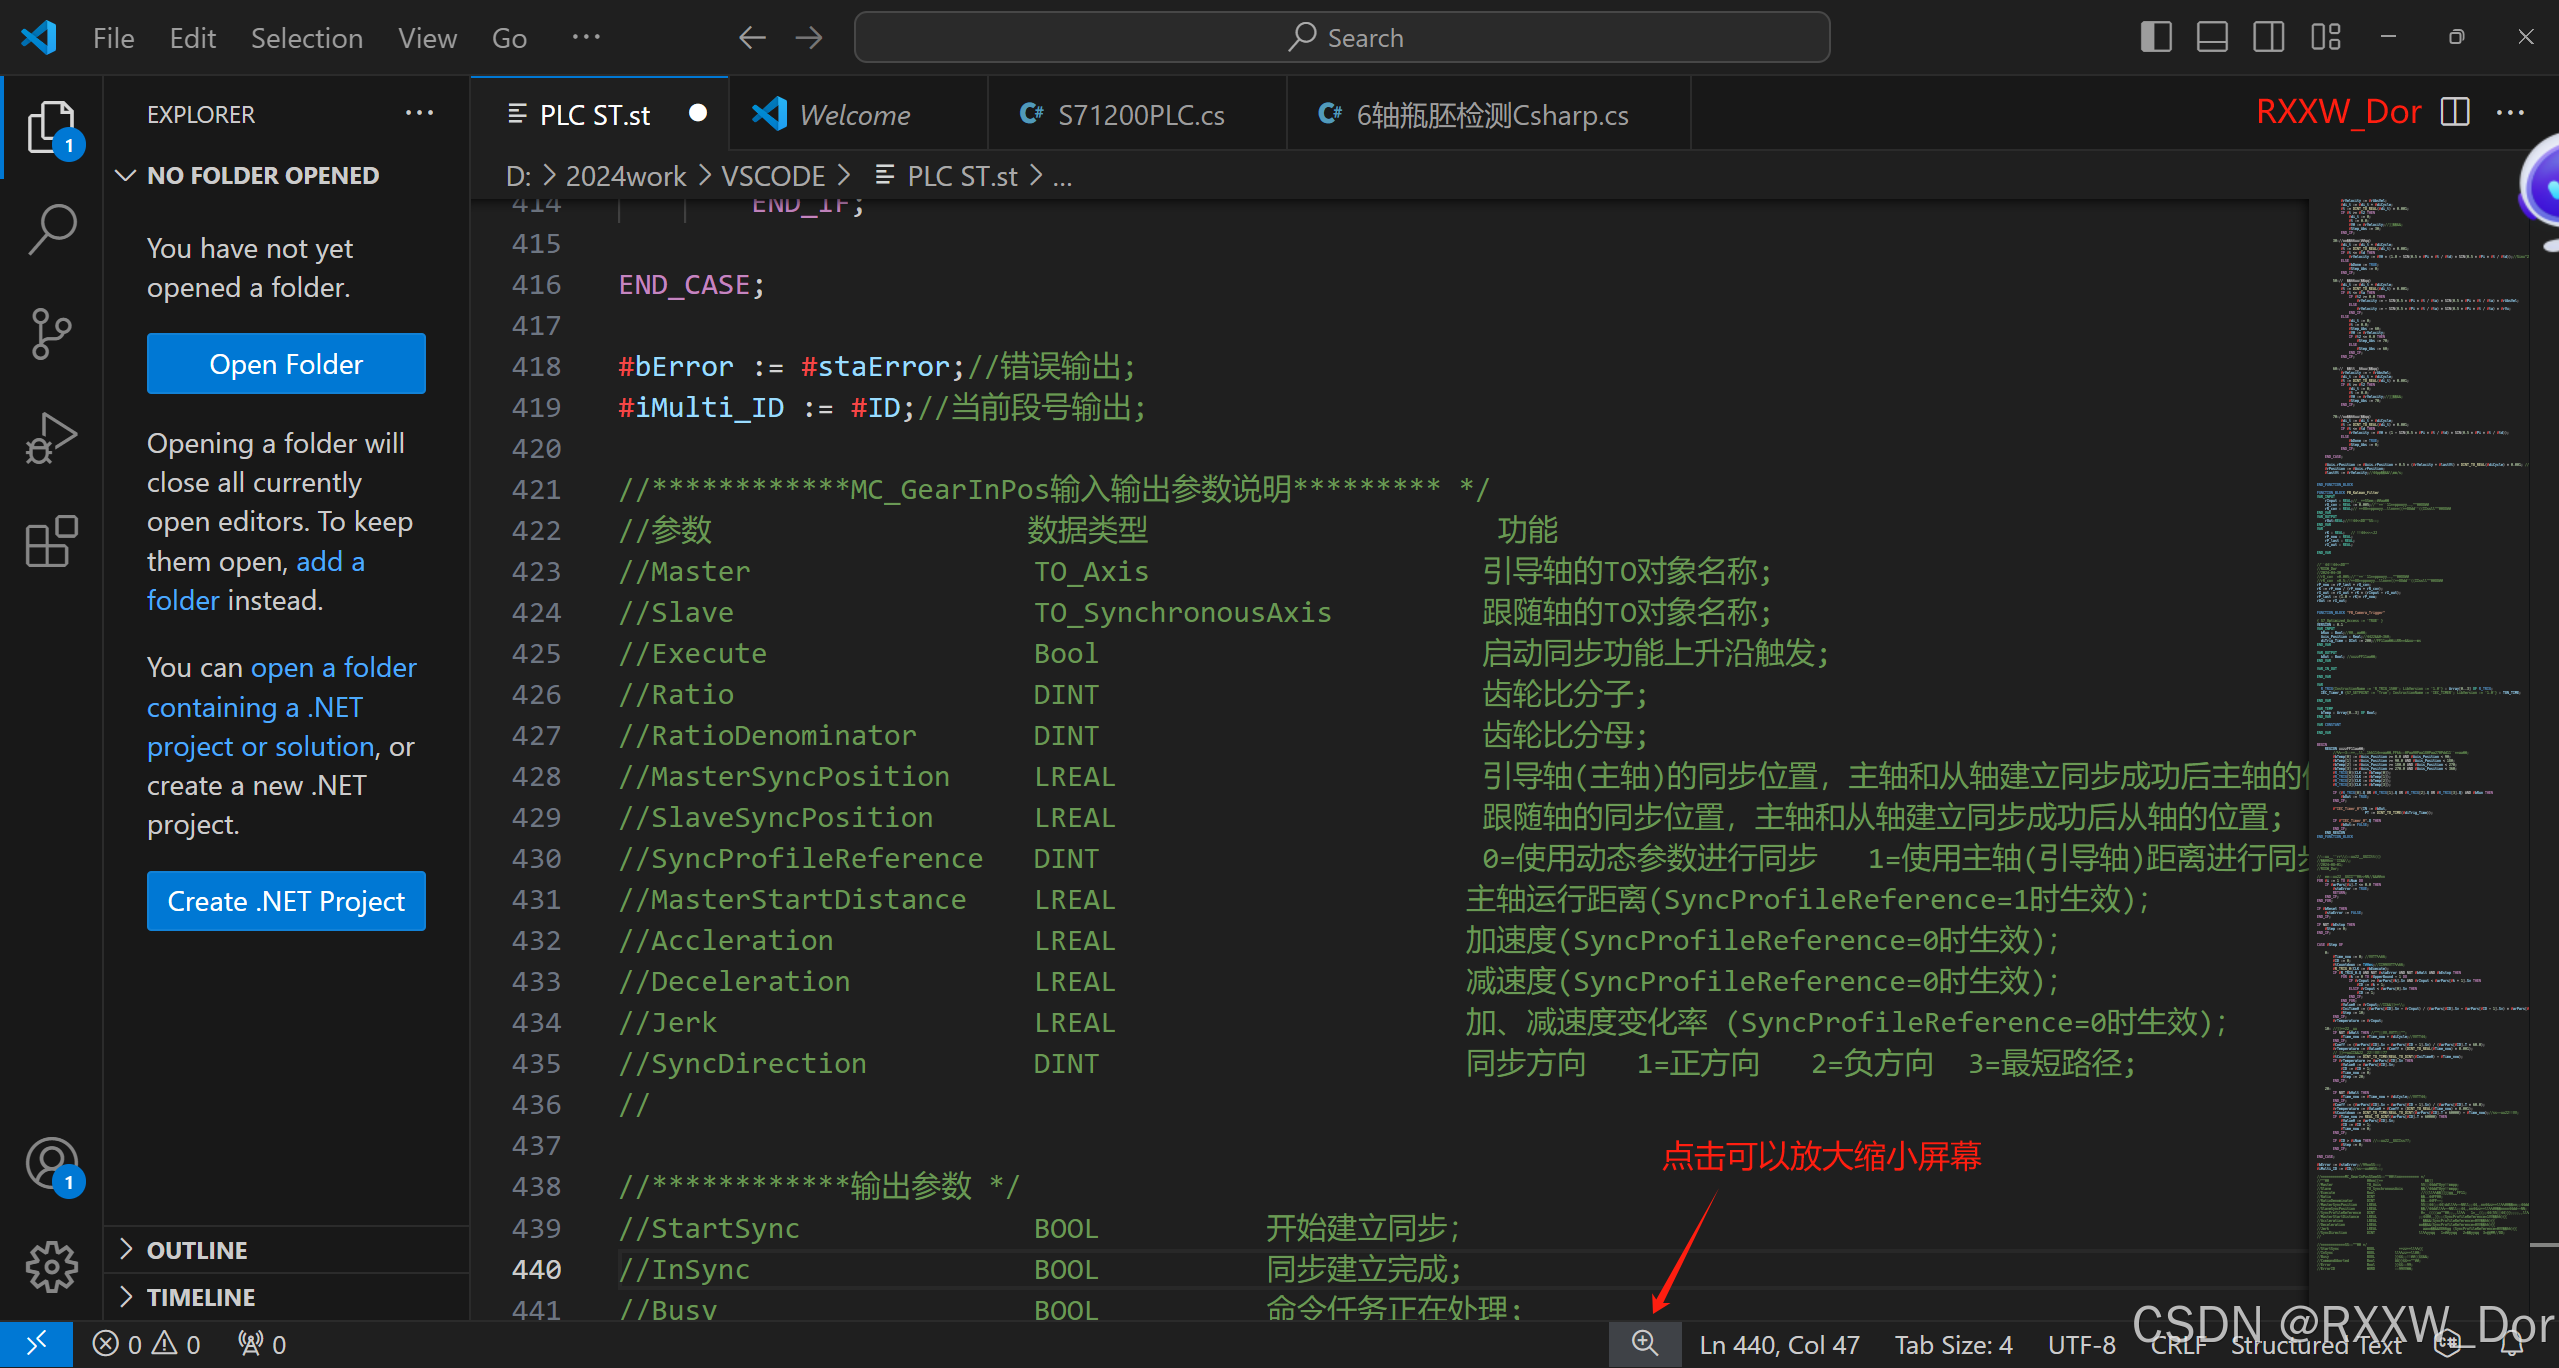Expand the TIMELINE section
The image size is (2559, 1368).
point(200,1297)
